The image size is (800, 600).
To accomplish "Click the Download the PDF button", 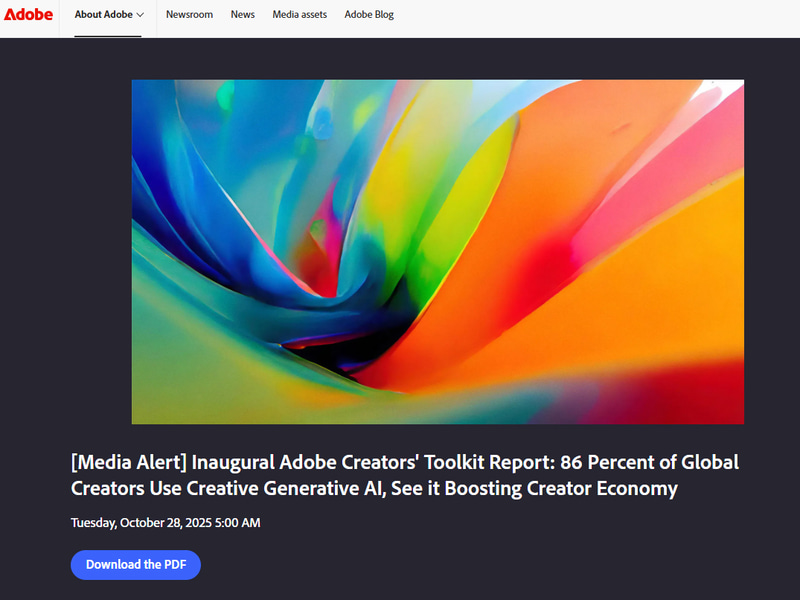I will click(x=136, y=564).
